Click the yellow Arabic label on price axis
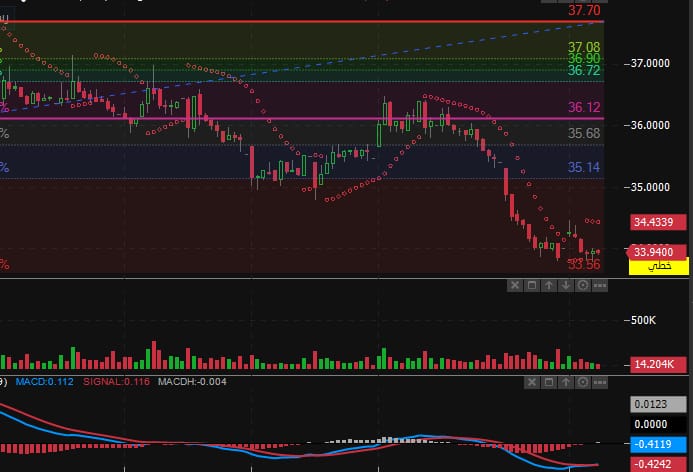 point(660,268)
